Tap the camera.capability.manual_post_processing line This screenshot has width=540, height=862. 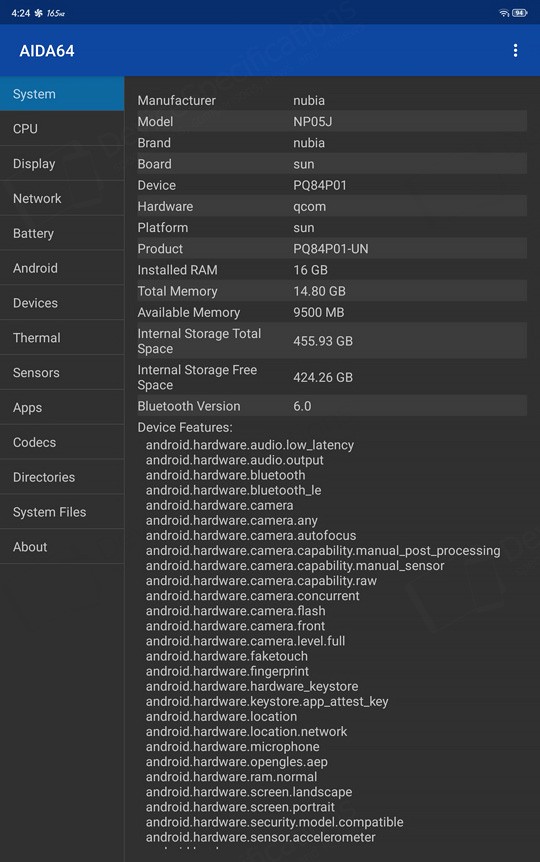click(x=323, y=551)
